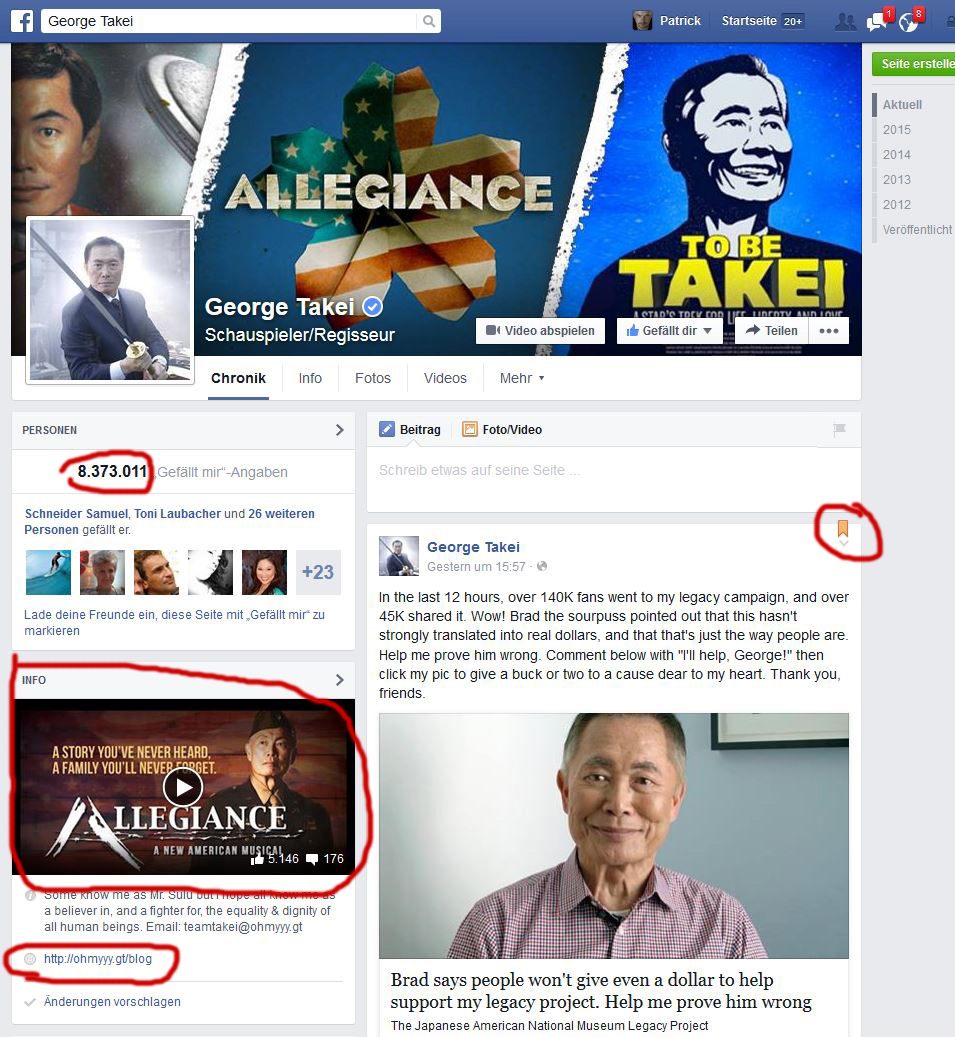The width and height of the screenshot is (955, 1037).
Task: Click the black-and-white portrait friend thumbnail
Action: click(210, 572)
